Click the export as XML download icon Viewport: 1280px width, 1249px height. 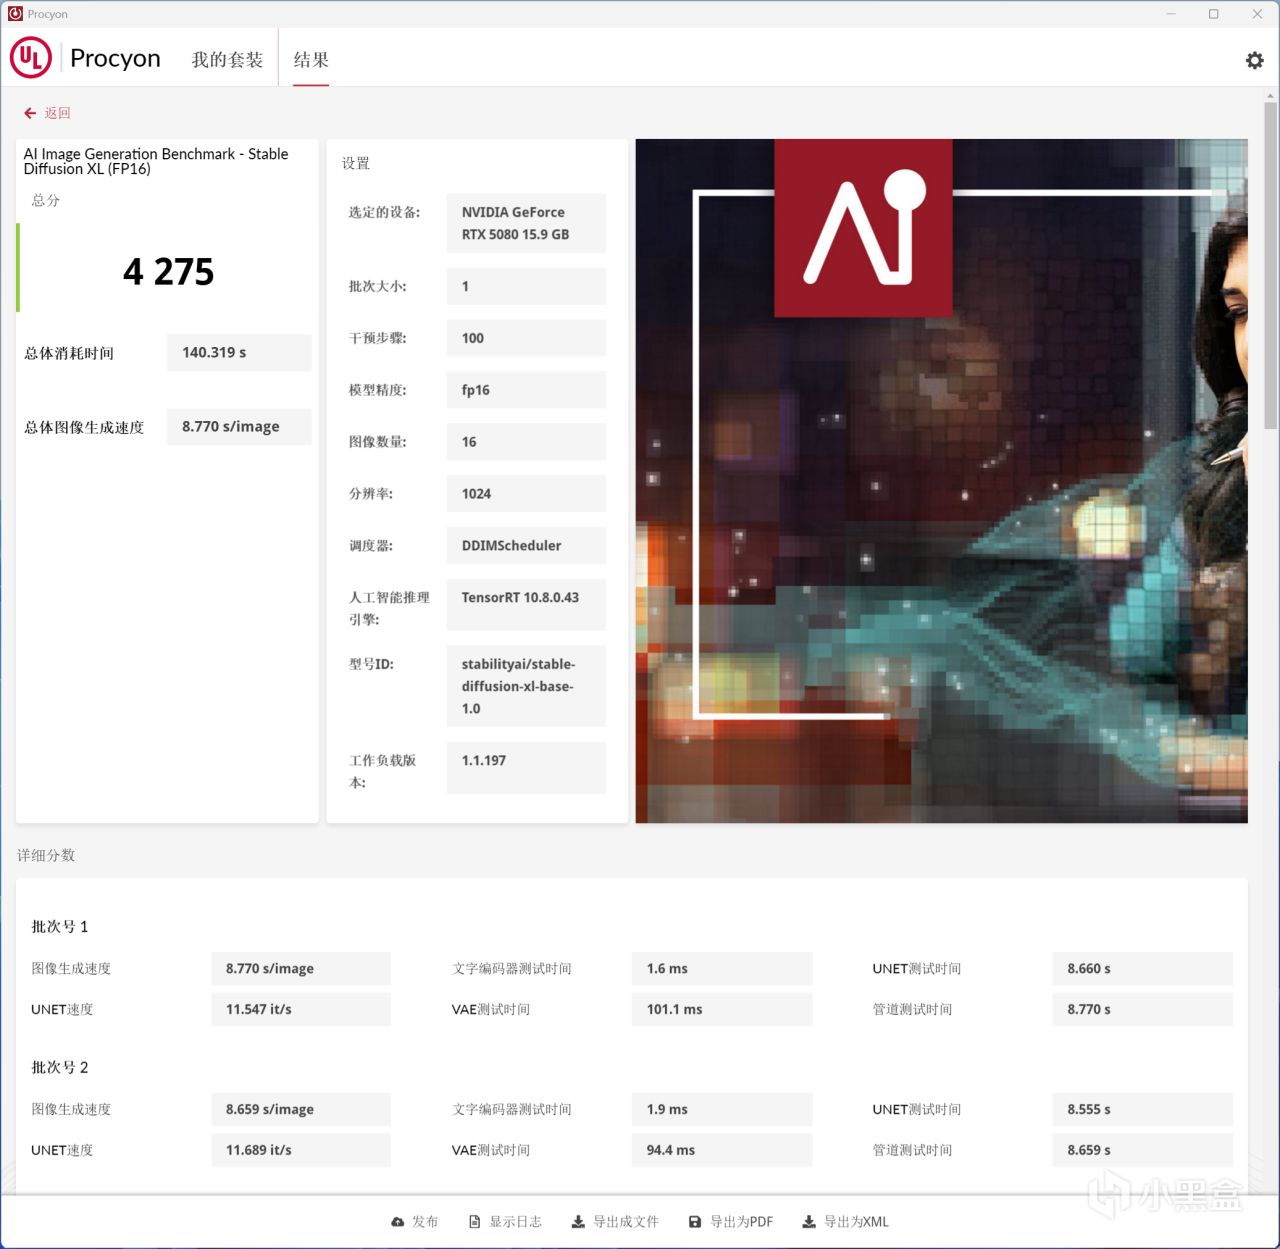[809, 1222]
